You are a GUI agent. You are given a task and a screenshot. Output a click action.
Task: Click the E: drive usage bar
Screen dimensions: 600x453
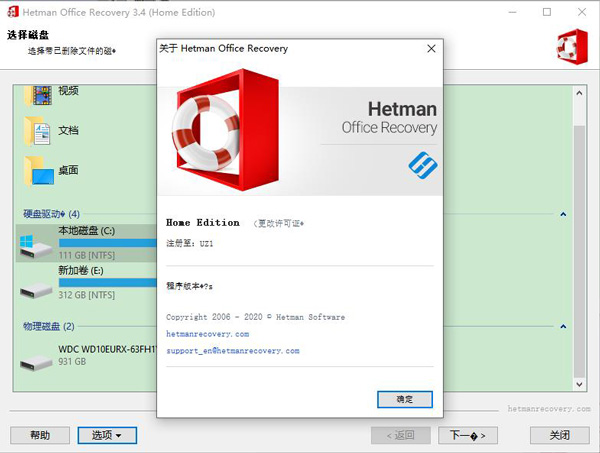click(108, 283)
